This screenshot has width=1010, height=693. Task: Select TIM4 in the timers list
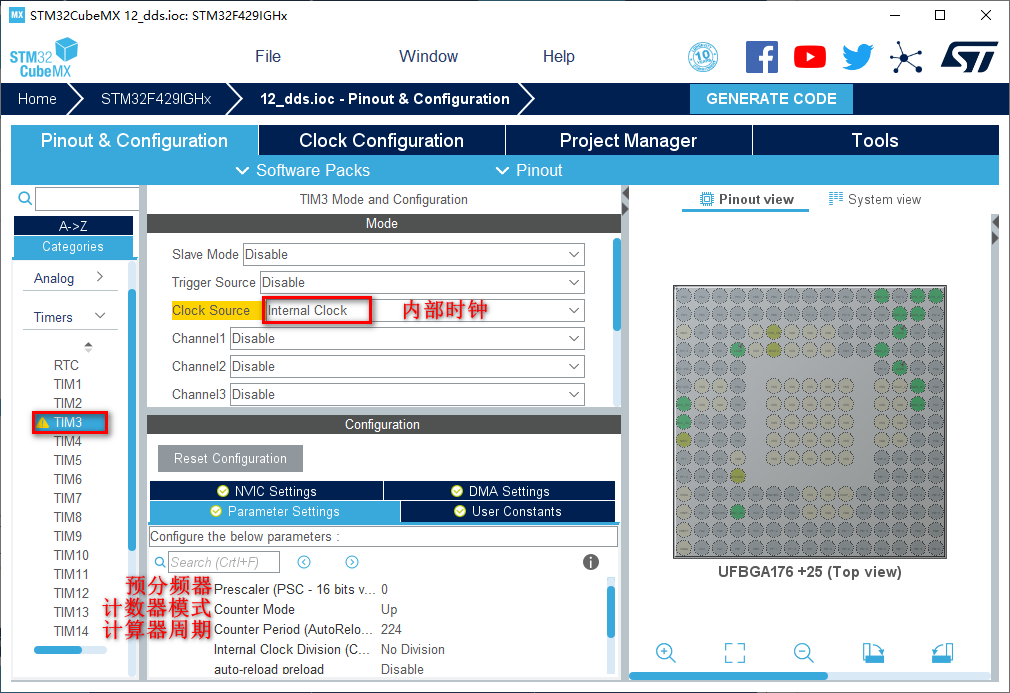coord(68,441)
